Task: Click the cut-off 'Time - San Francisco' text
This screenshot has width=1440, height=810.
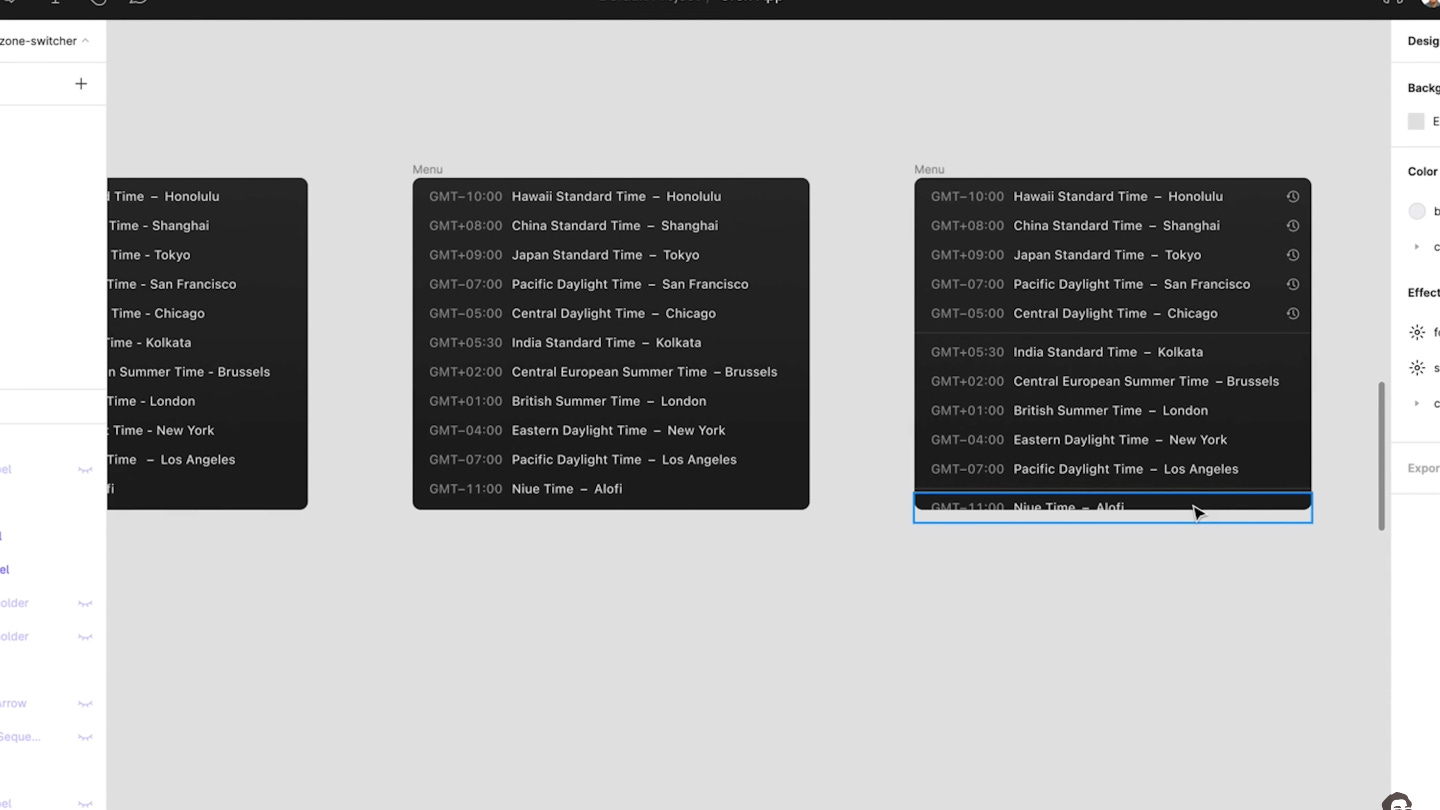Action: (172, 284)
